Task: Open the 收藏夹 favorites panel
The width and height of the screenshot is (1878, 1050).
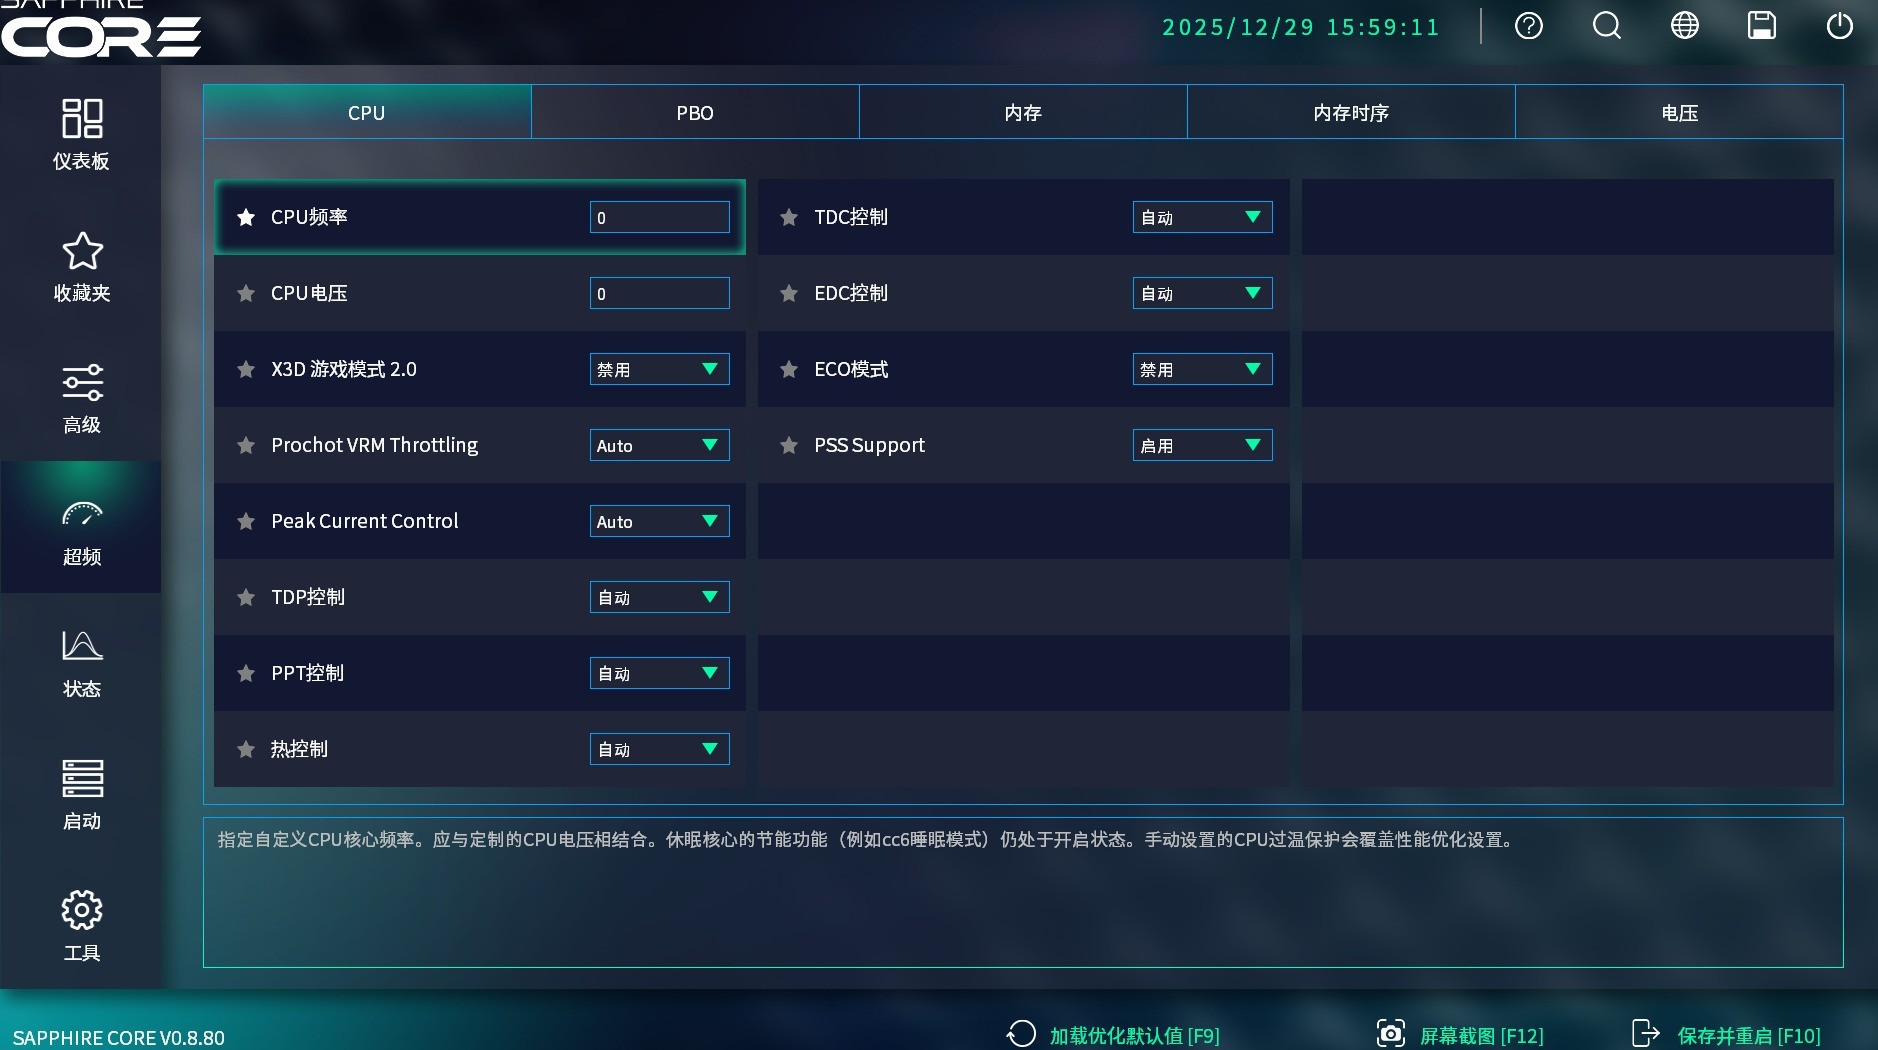Action: 82,265
